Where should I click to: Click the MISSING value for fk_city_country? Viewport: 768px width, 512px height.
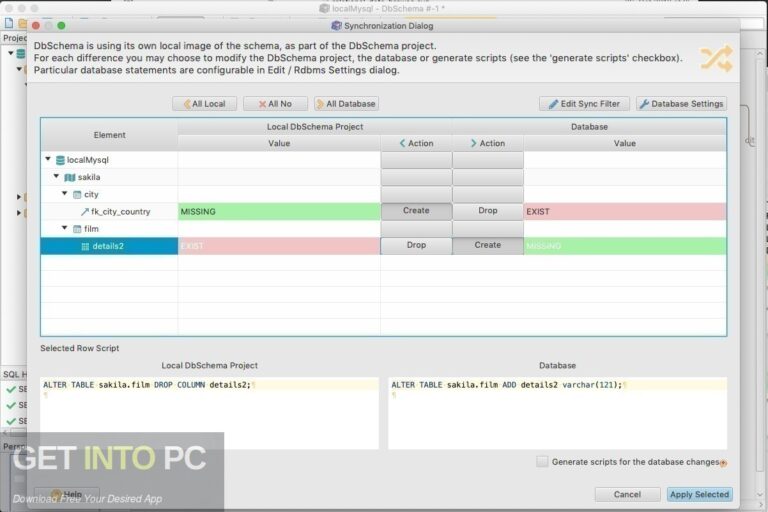(x=279, y=212)
